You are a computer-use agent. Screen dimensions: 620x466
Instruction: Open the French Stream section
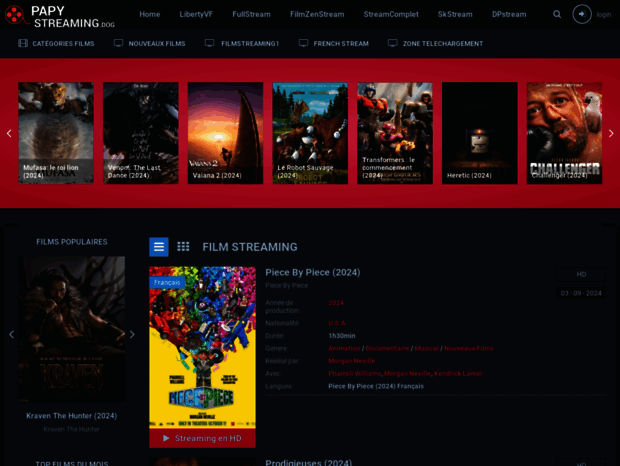(341, 43)
